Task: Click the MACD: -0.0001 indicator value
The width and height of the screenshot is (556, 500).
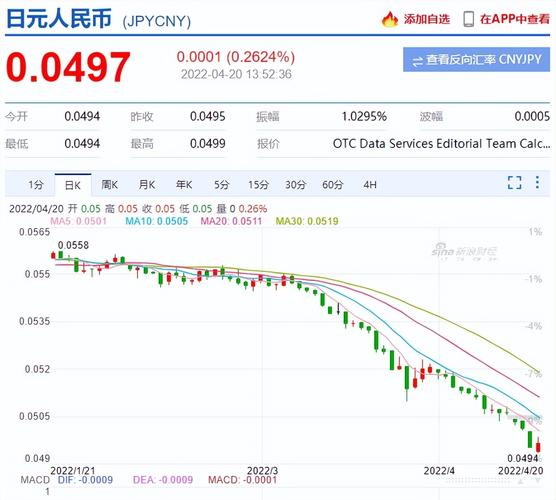Action: (x=243, y=480)
